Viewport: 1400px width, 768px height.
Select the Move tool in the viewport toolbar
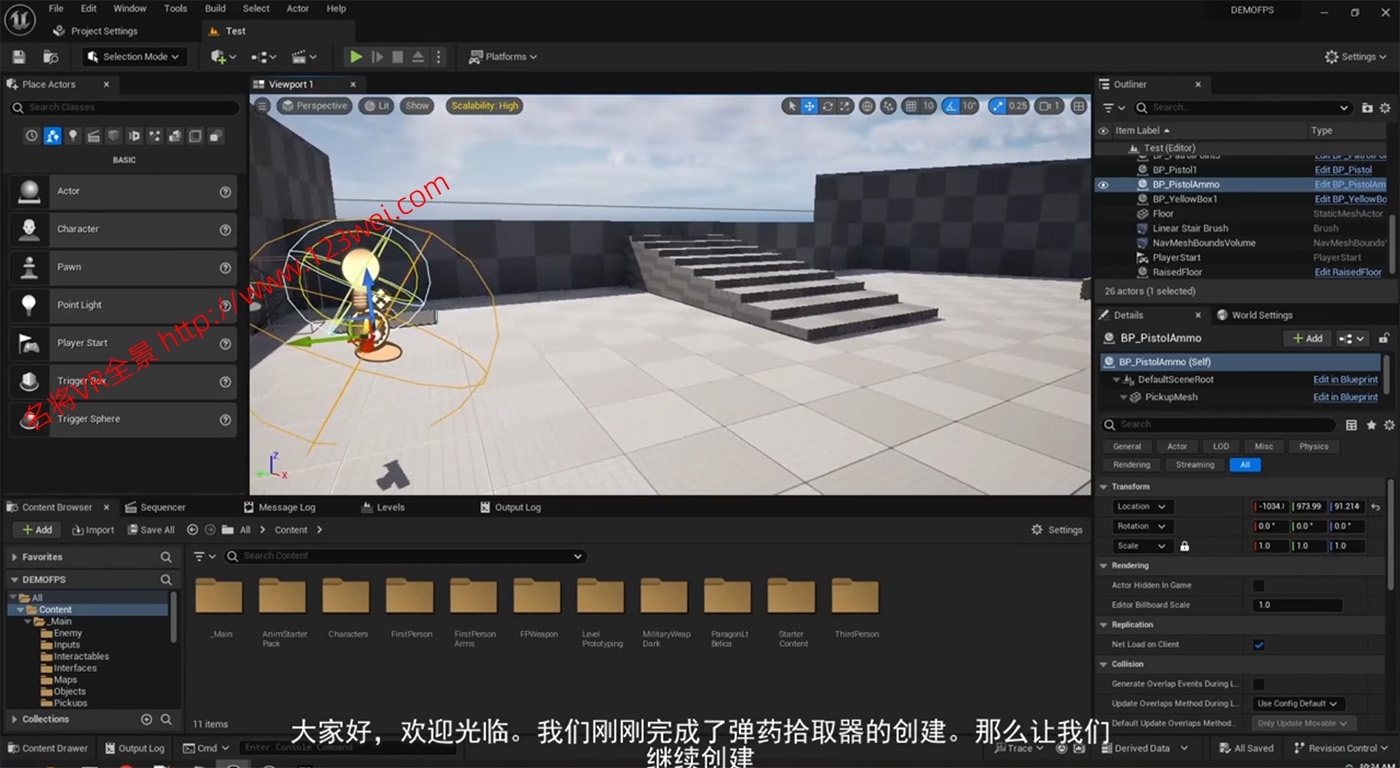(x=809, y=105)
